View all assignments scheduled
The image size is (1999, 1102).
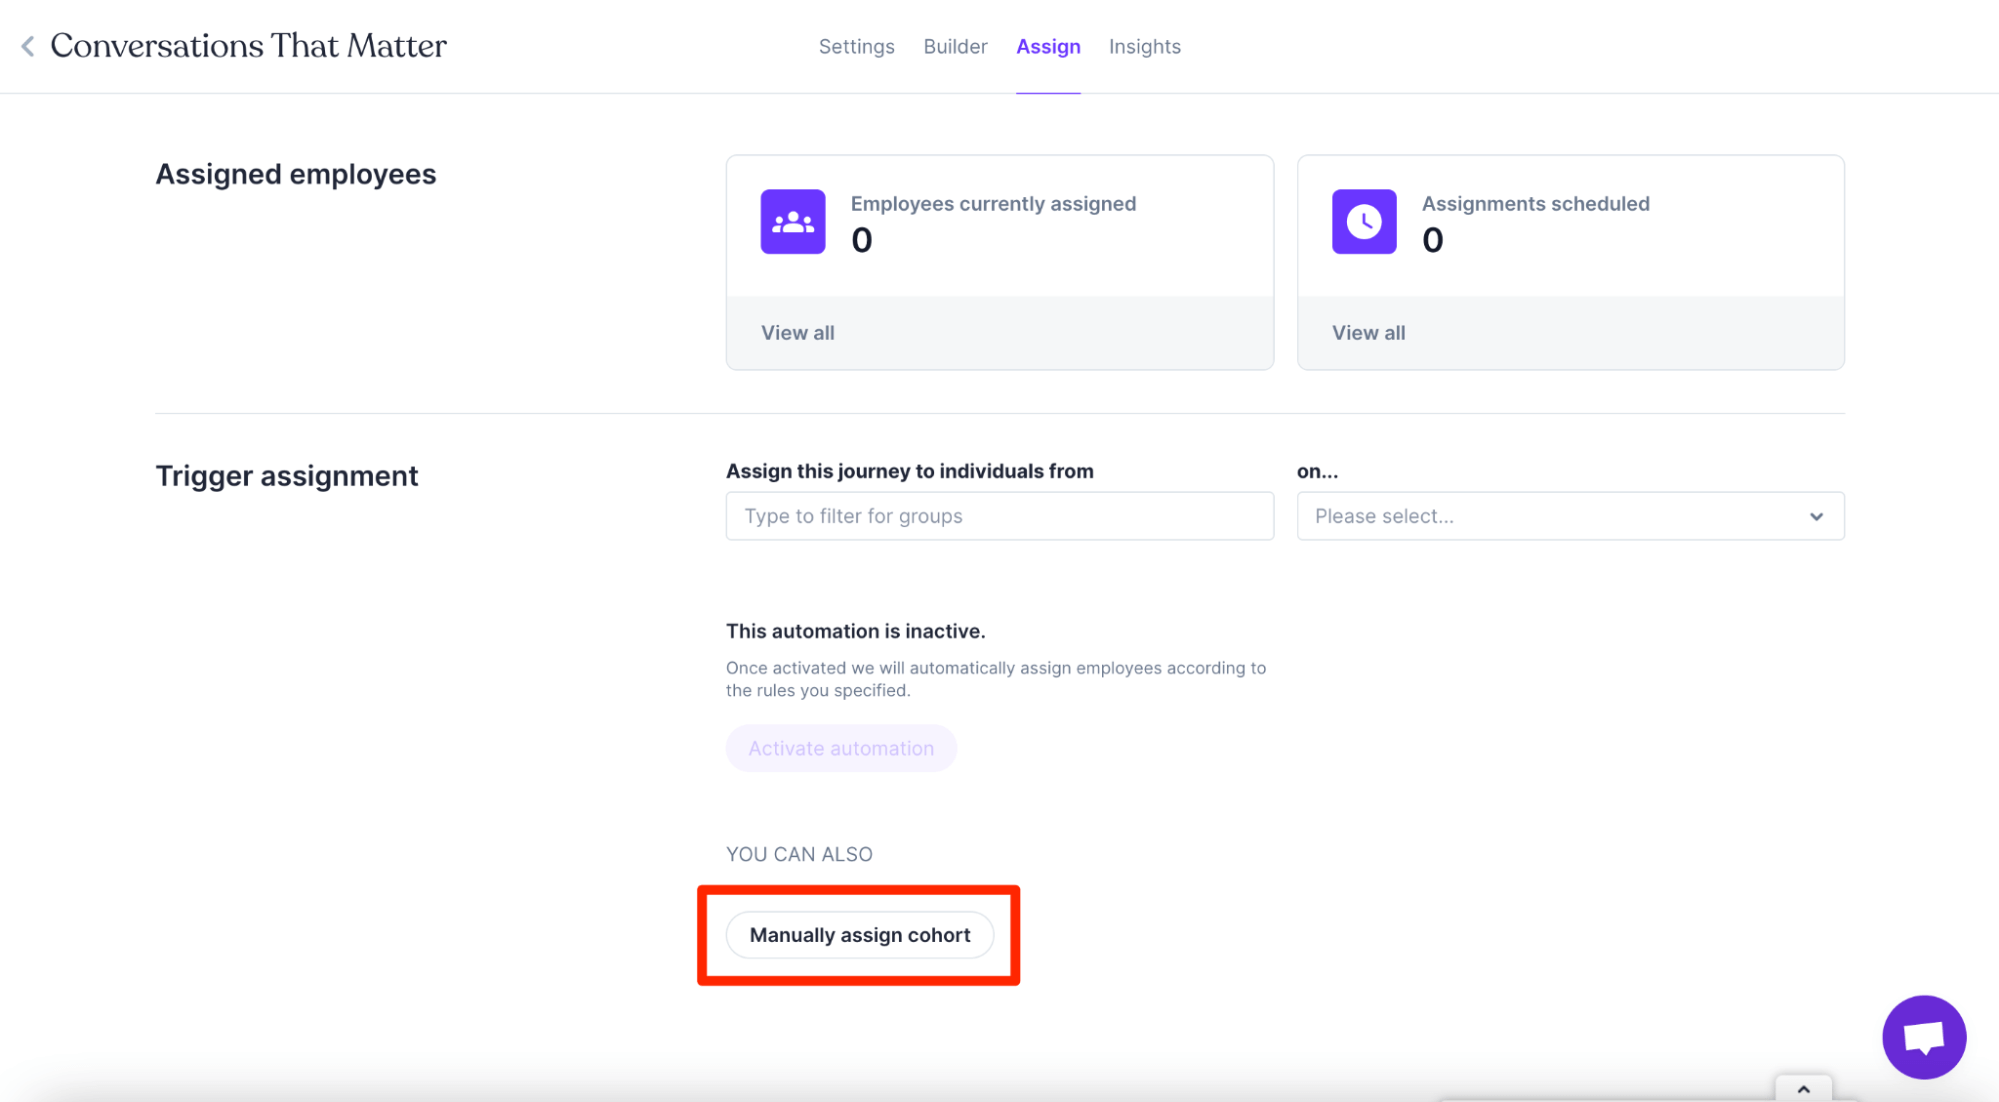[x=1367, y=333]
